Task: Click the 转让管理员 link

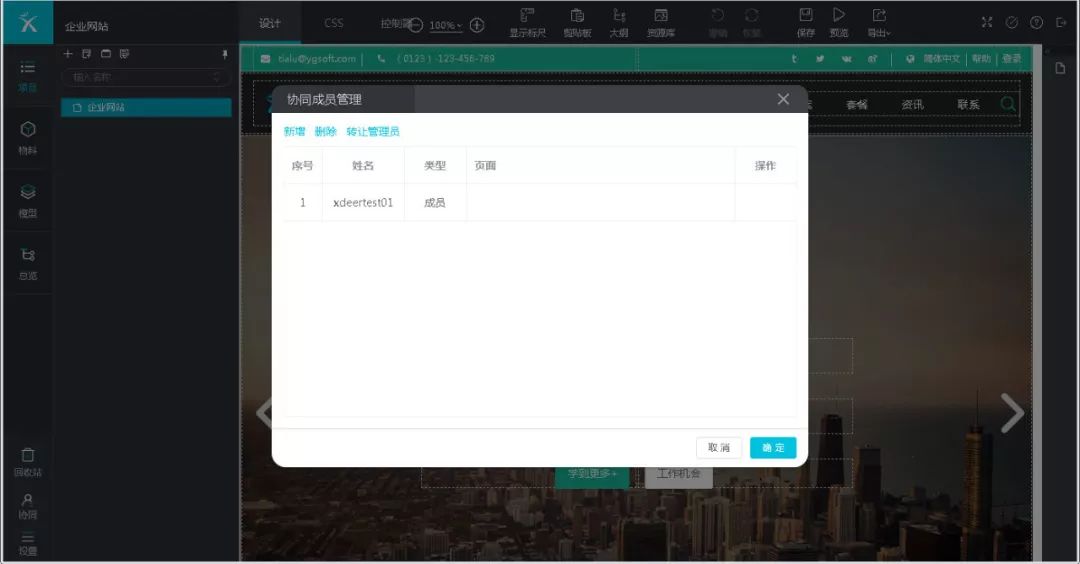Action: (x=373, y=132)
